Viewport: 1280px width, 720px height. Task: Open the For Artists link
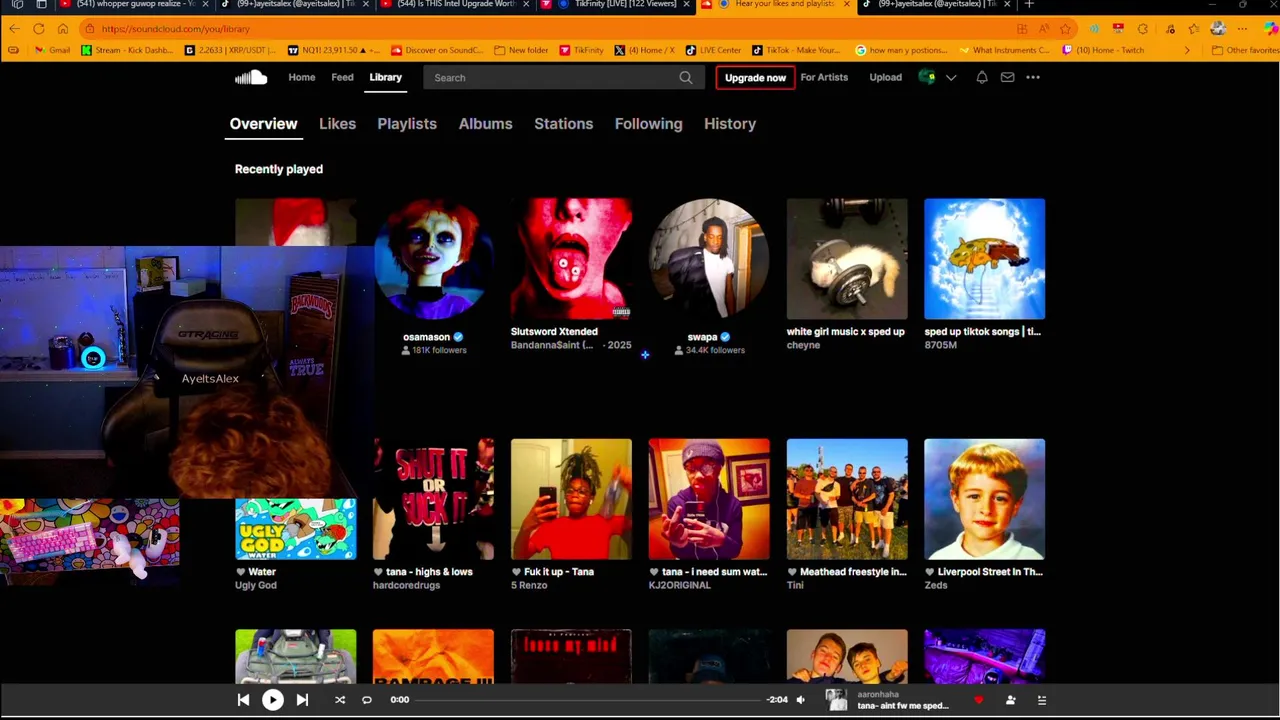click(x=824, y=77)
